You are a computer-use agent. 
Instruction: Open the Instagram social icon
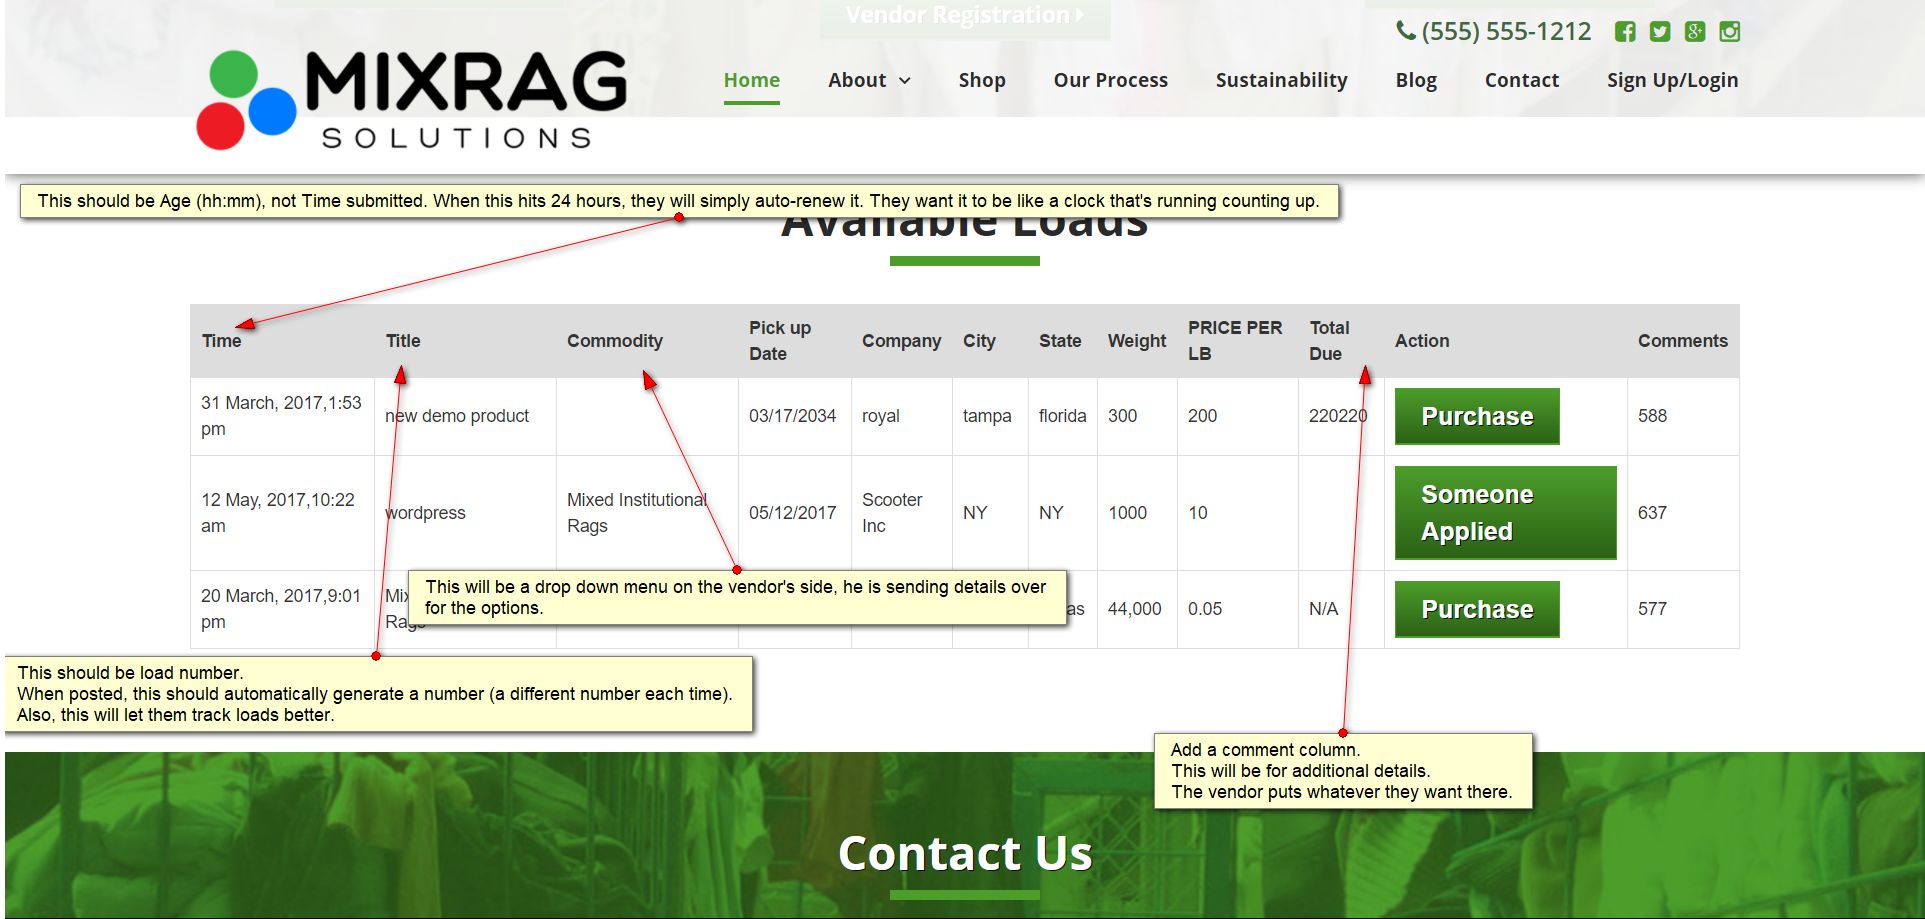1730,32
